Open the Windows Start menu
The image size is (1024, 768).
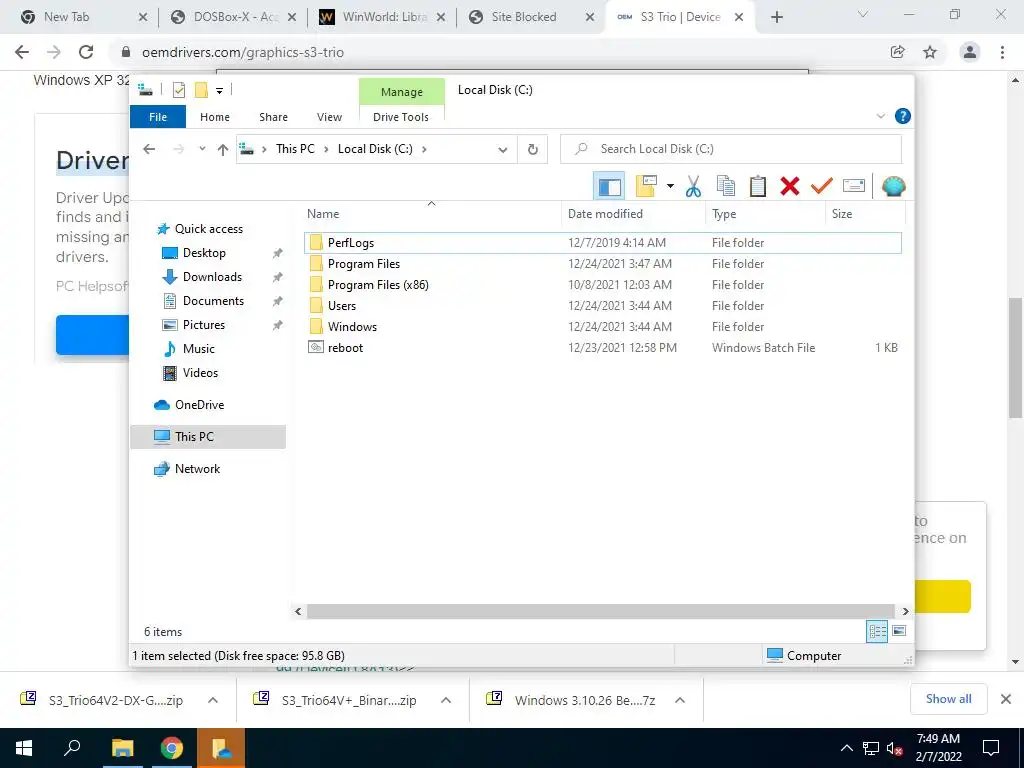pyautogui.click(x=24, y=748)
